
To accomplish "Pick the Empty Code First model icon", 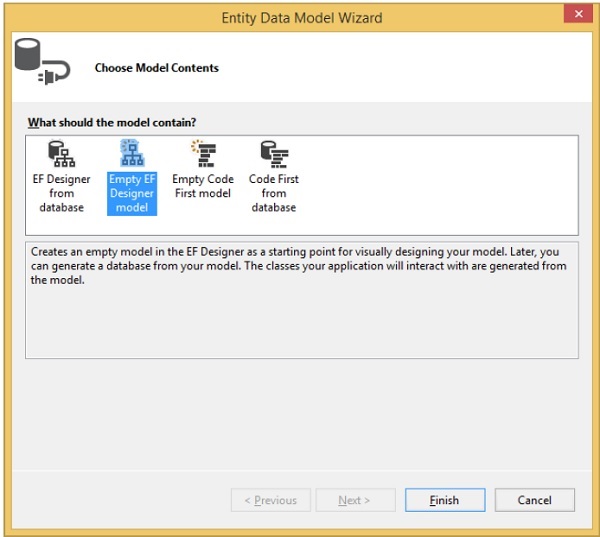I will click(x=203, y=155).
